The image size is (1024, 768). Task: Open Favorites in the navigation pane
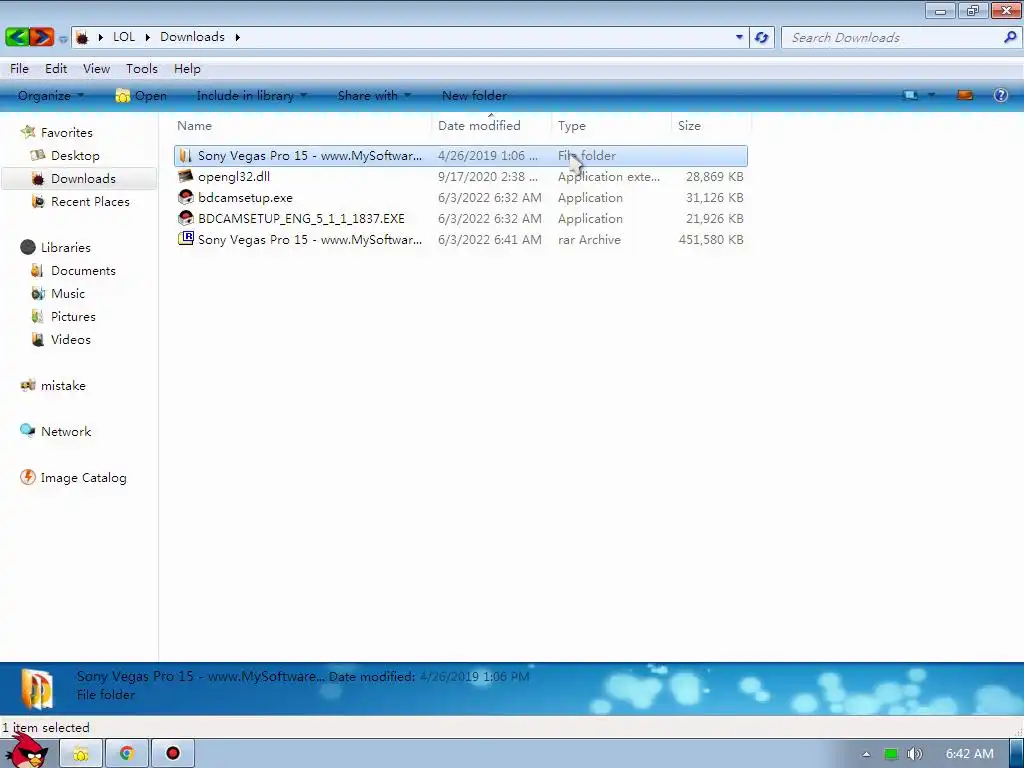pyautogui.click(x=66, y=133)
